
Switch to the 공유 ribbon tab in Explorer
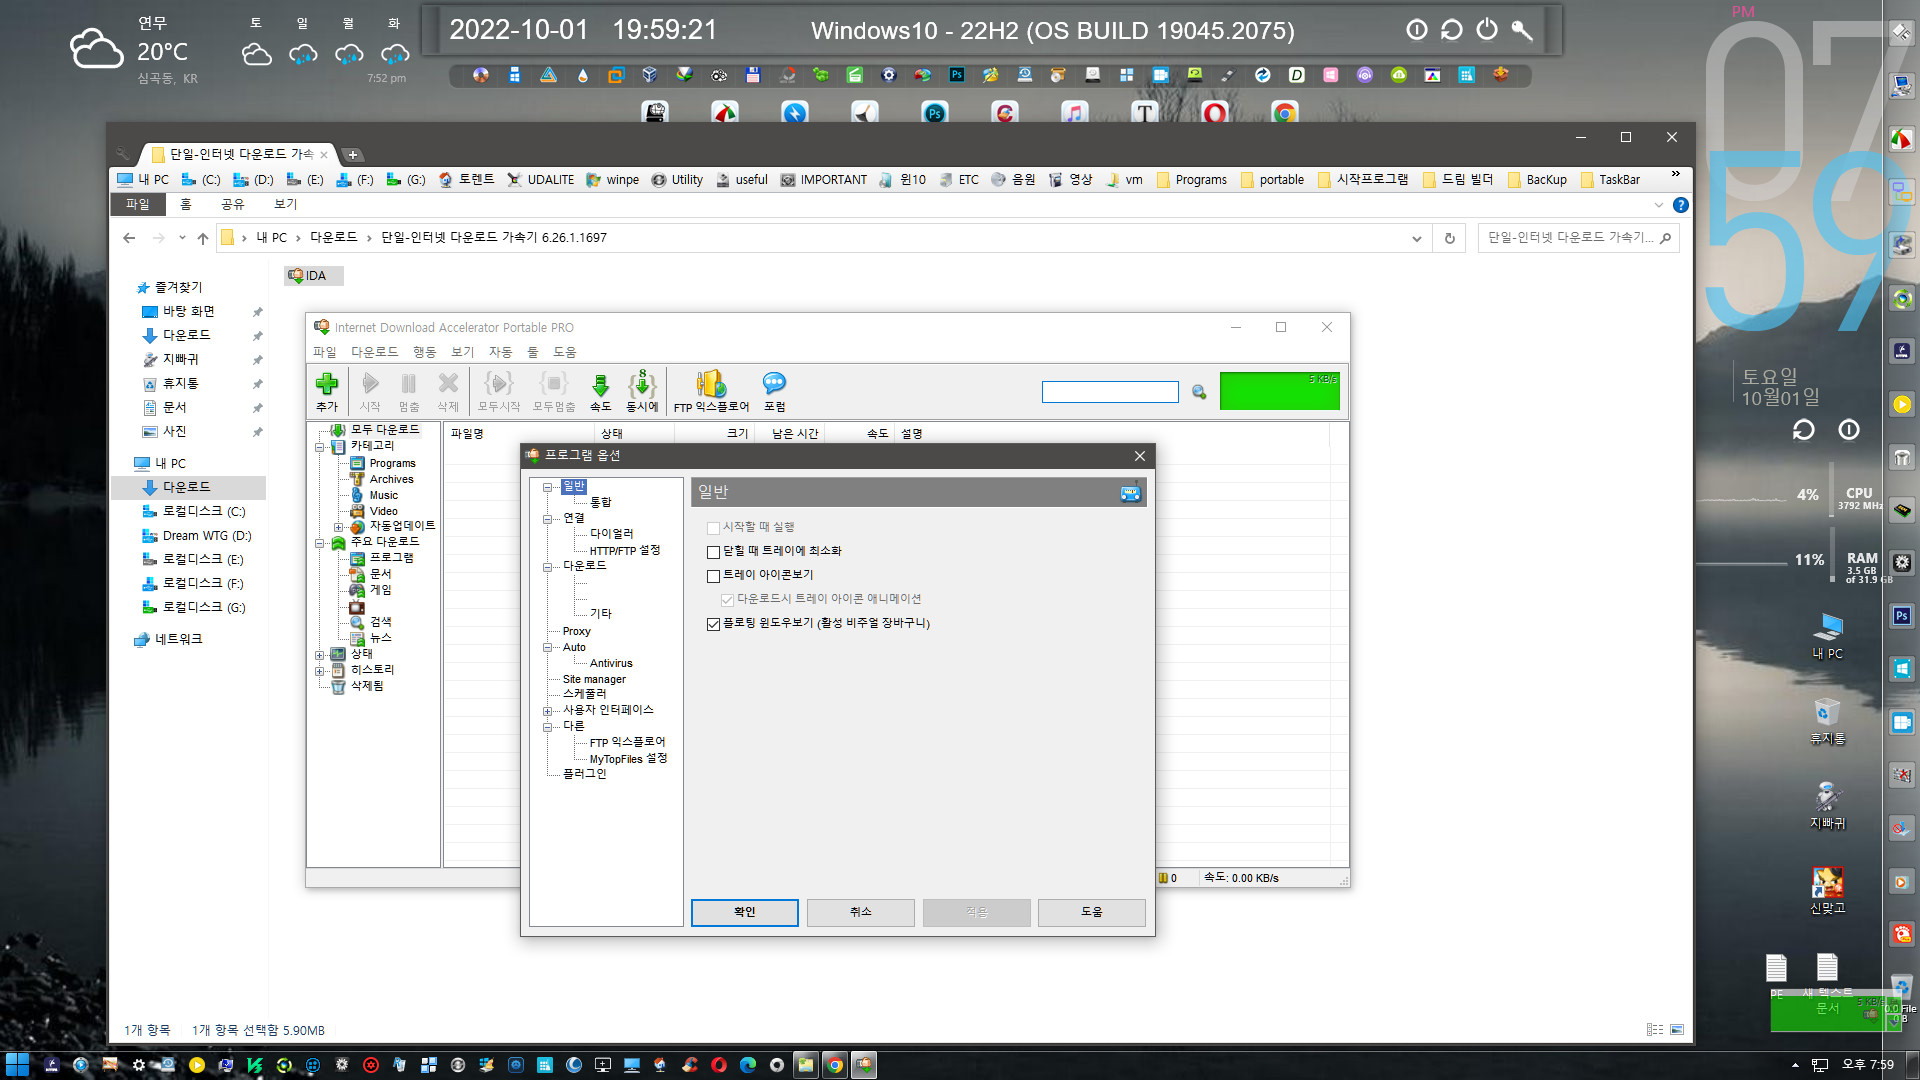[x=232, y=204]
